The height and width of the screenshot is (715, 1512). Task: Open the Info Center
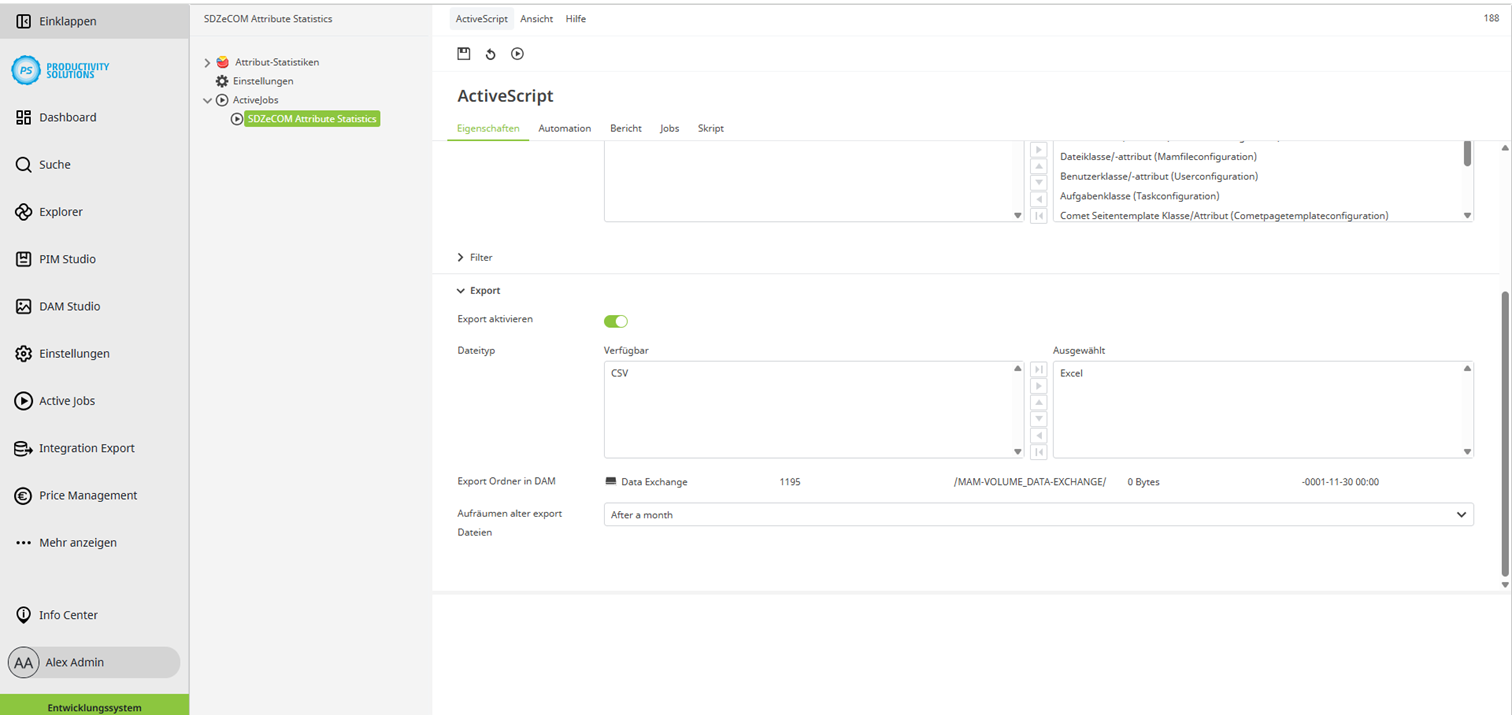coord(68,615)
